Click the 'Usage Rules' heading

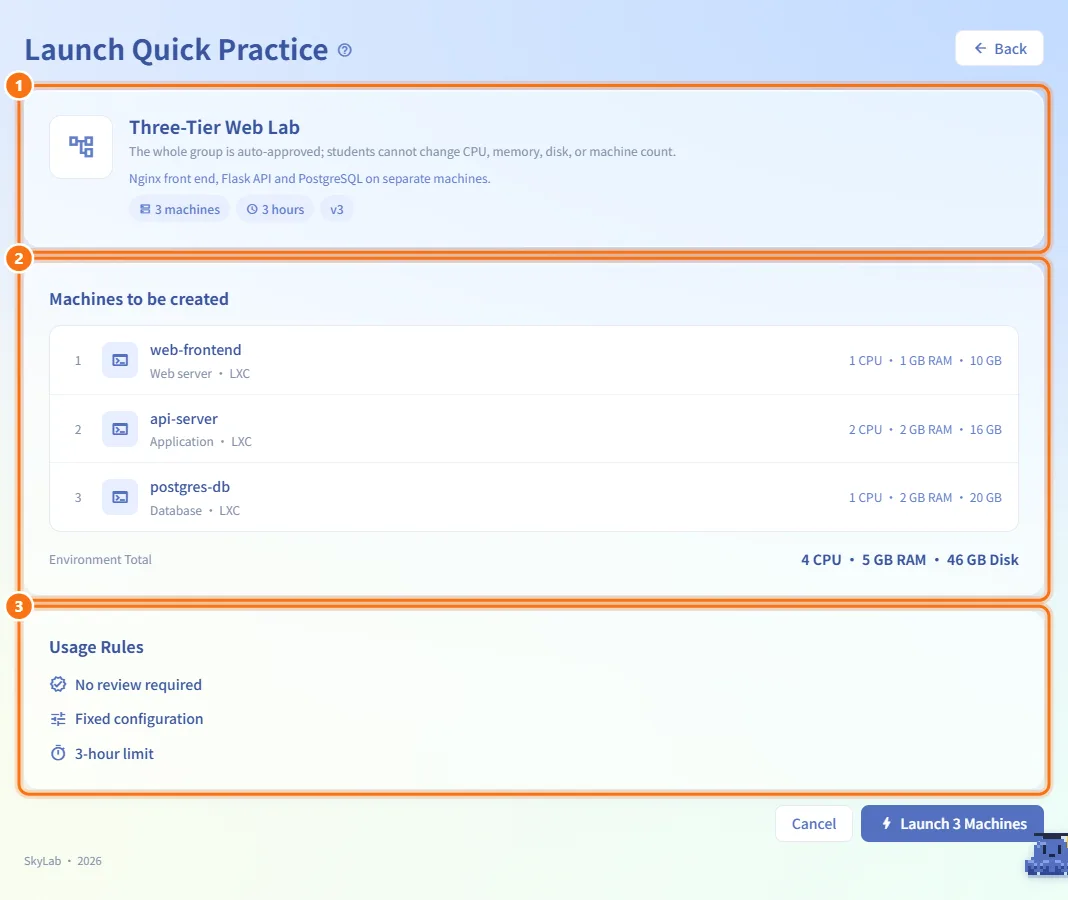click(x=96, y=647)
